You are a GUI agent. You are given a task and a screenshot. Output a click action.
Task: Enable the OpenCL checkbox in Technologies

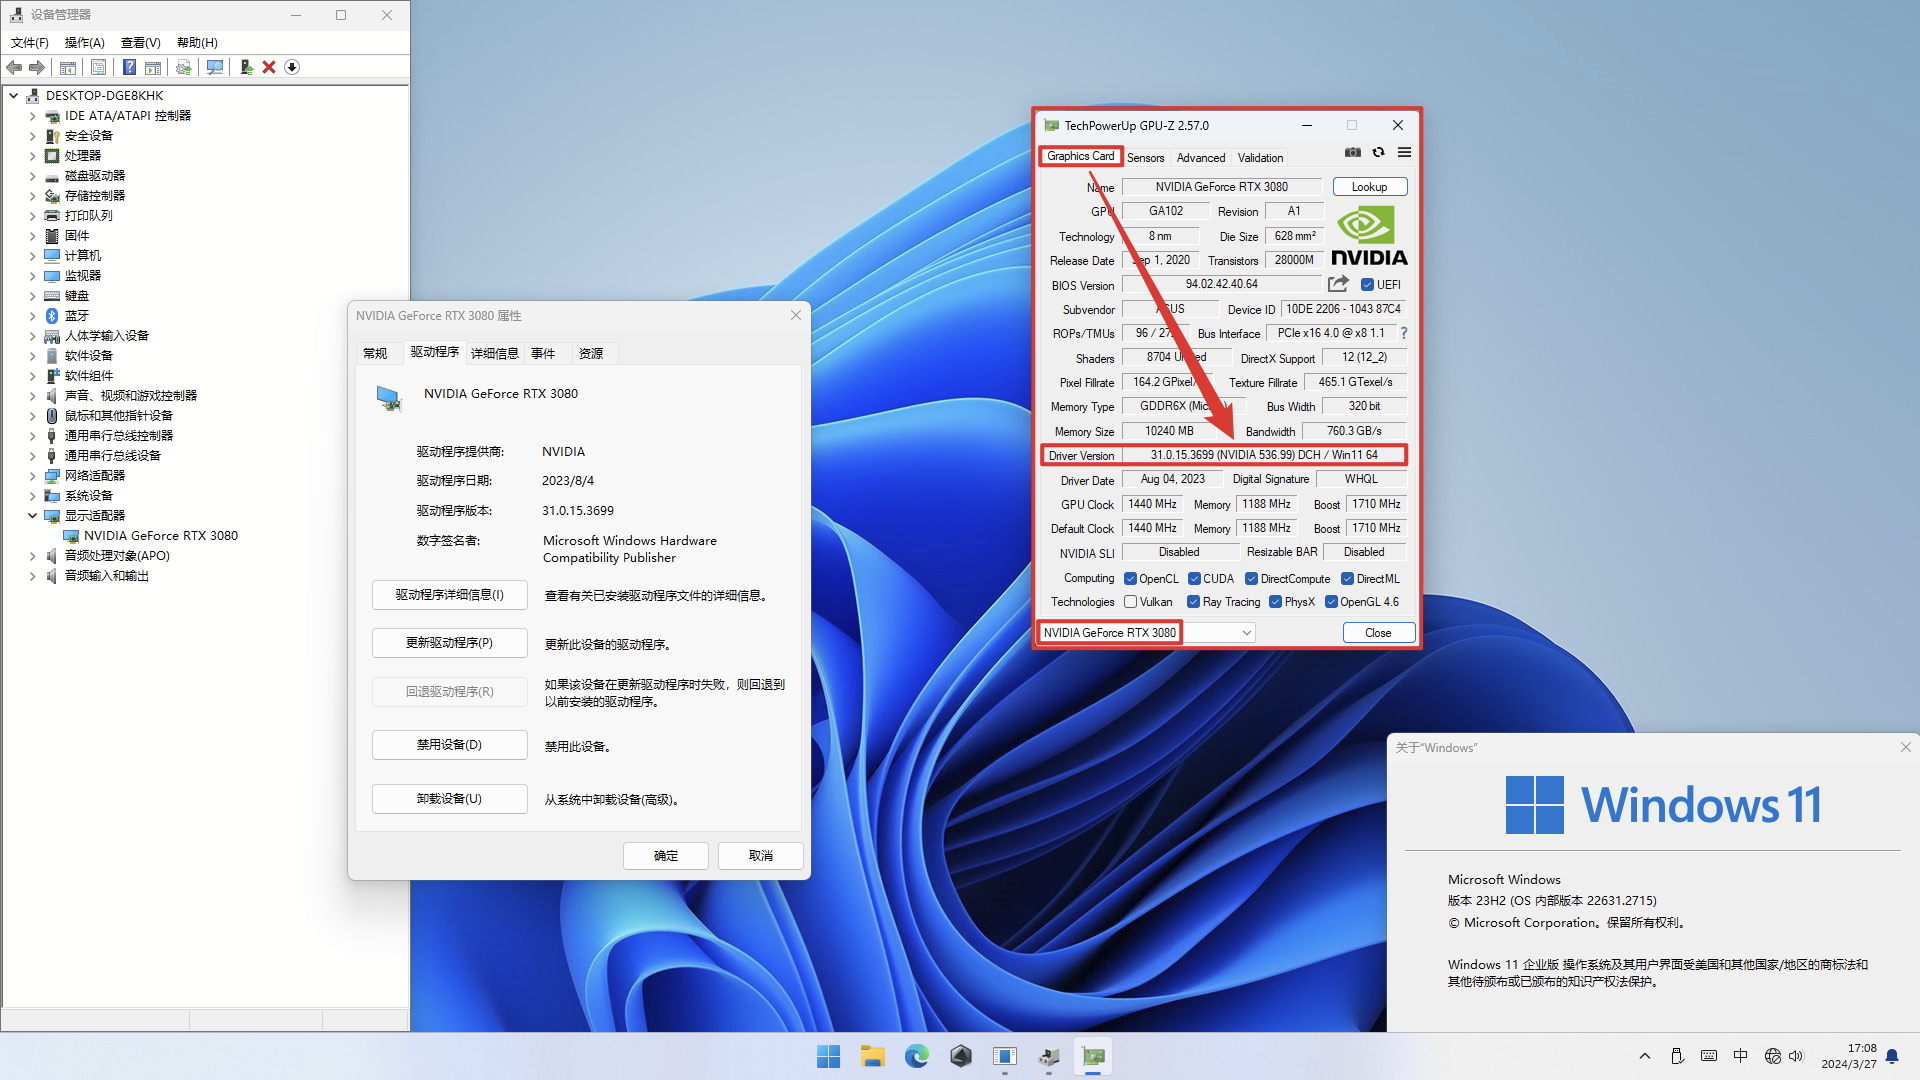[x=1131, y=578]
